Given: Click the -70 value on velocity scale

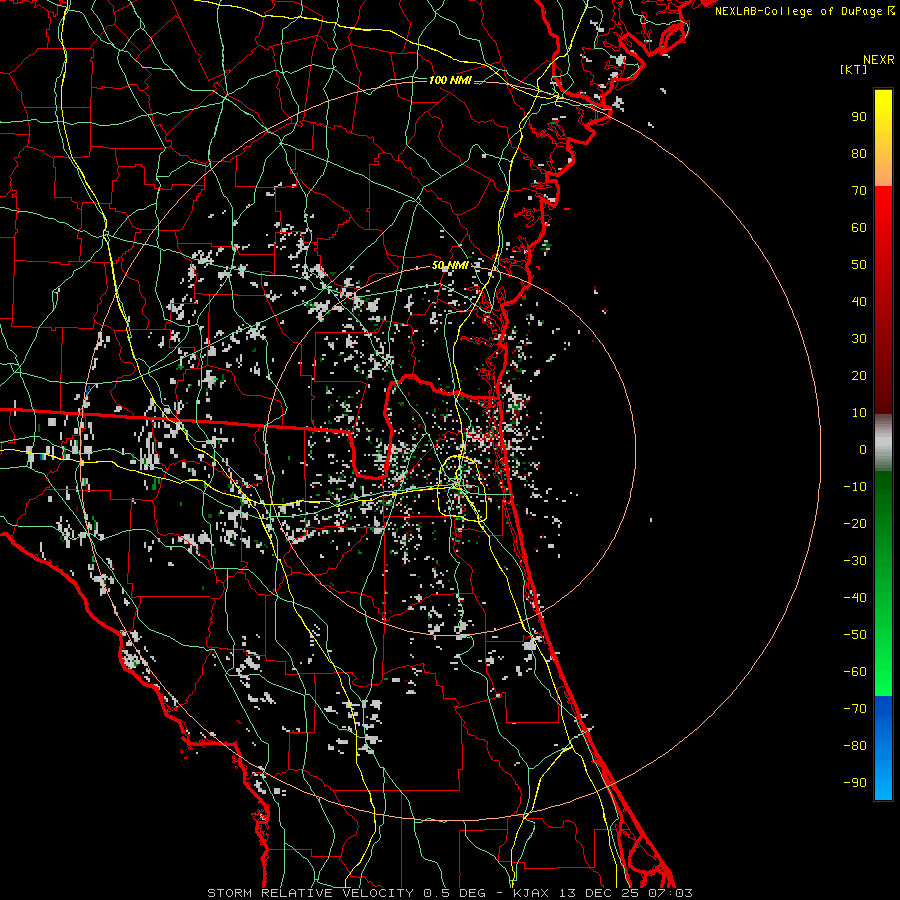Looking at the screenshot, I should (855, 709).
